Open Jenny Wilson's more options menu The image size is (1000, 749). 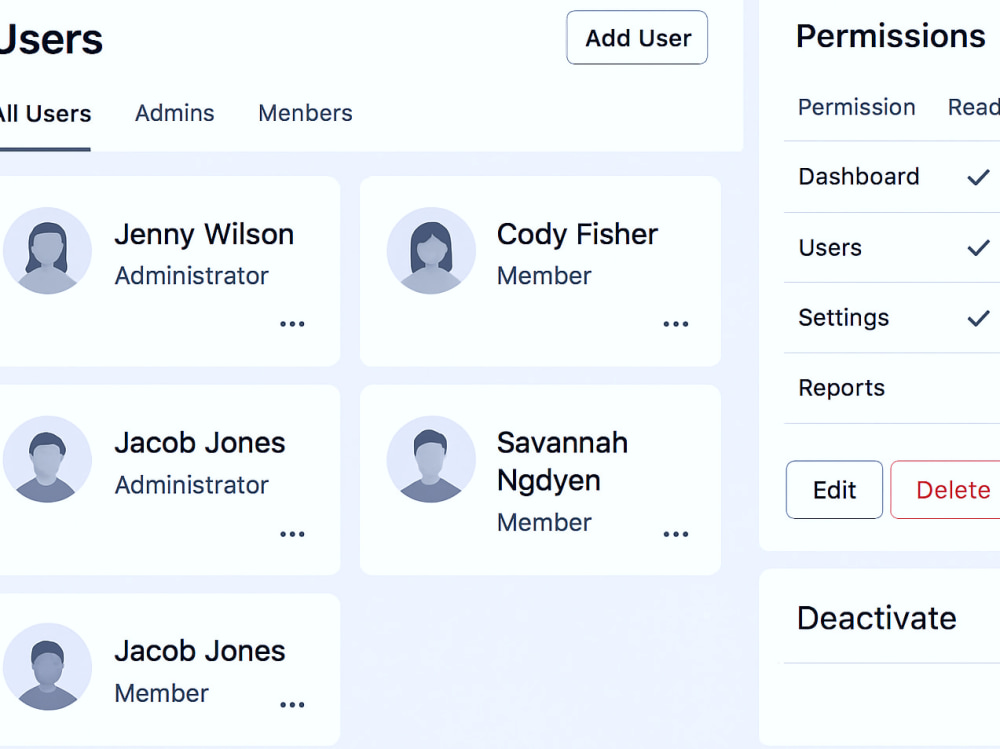click(x=292, y=324)
